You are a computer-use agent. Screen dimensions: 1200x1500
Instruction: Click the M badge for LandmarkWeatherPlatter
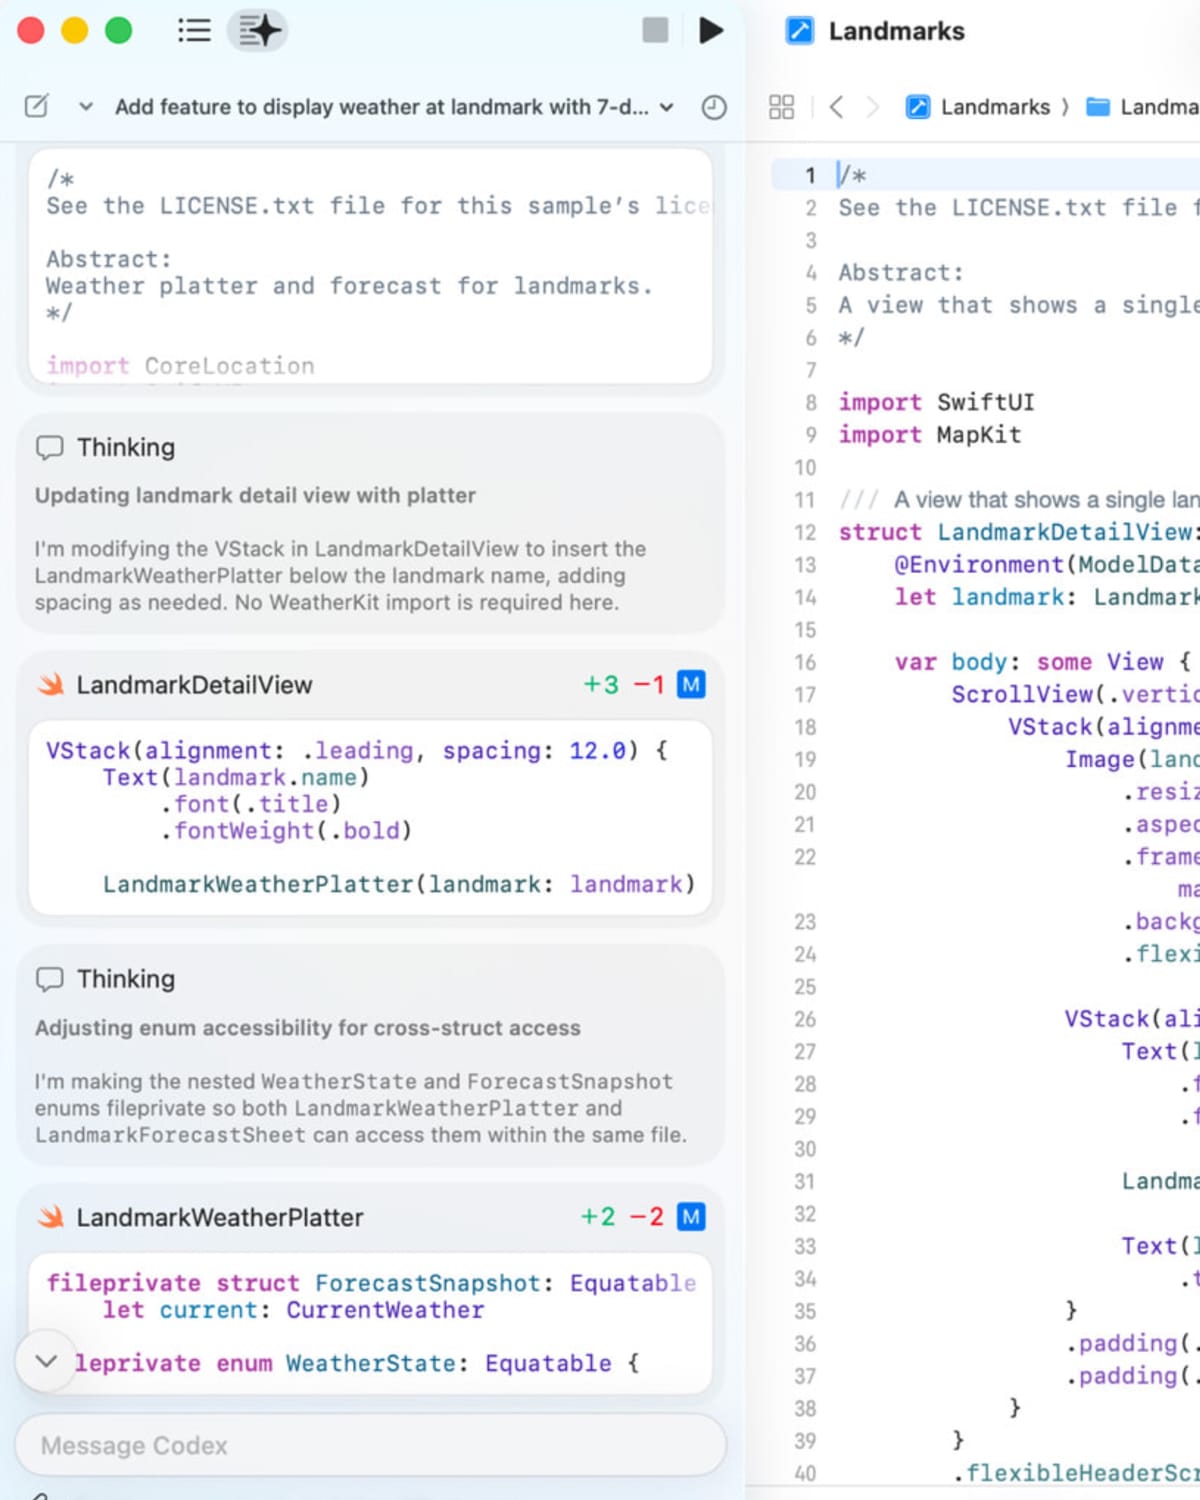[x=691, y=1217]
